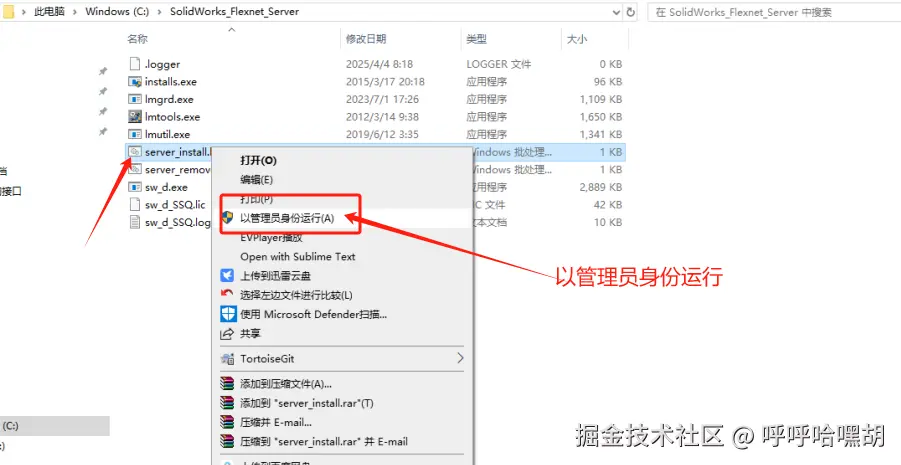This screenshot has height=465, width=901.
Task: Click the TortoiseGit icon
Action: [x=228, y=359]
